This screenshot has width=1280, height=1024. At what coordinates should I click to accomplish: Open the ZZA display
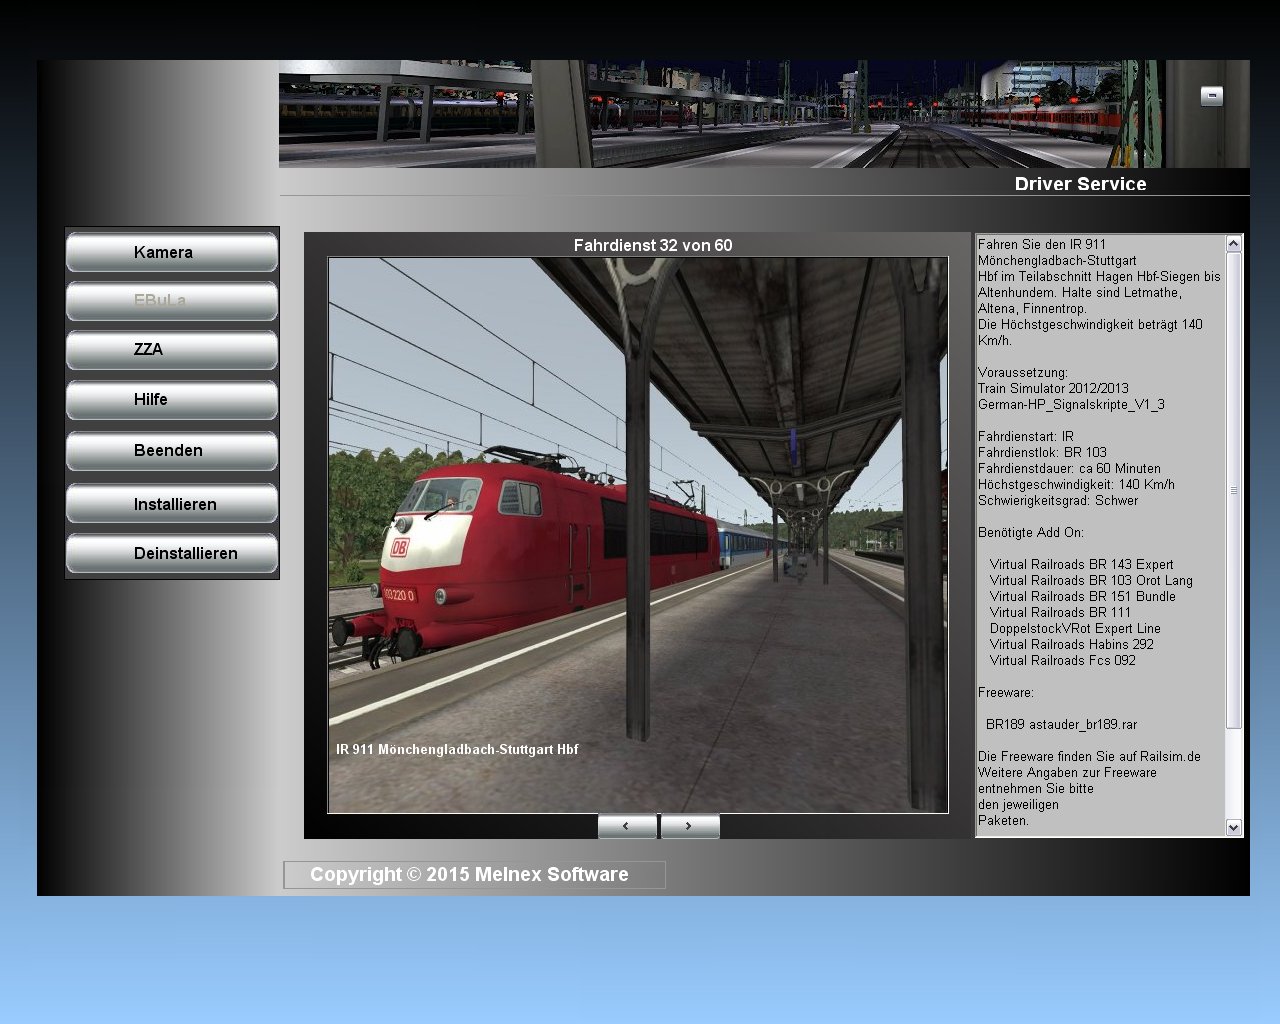[171, 350]
